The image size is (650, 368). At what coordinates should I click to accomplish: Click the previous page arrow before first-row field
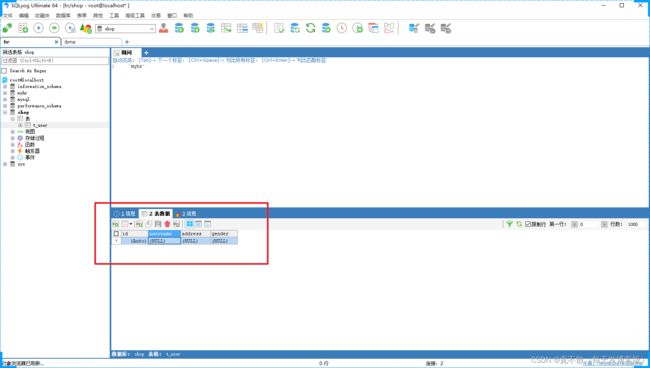(574, 224)
